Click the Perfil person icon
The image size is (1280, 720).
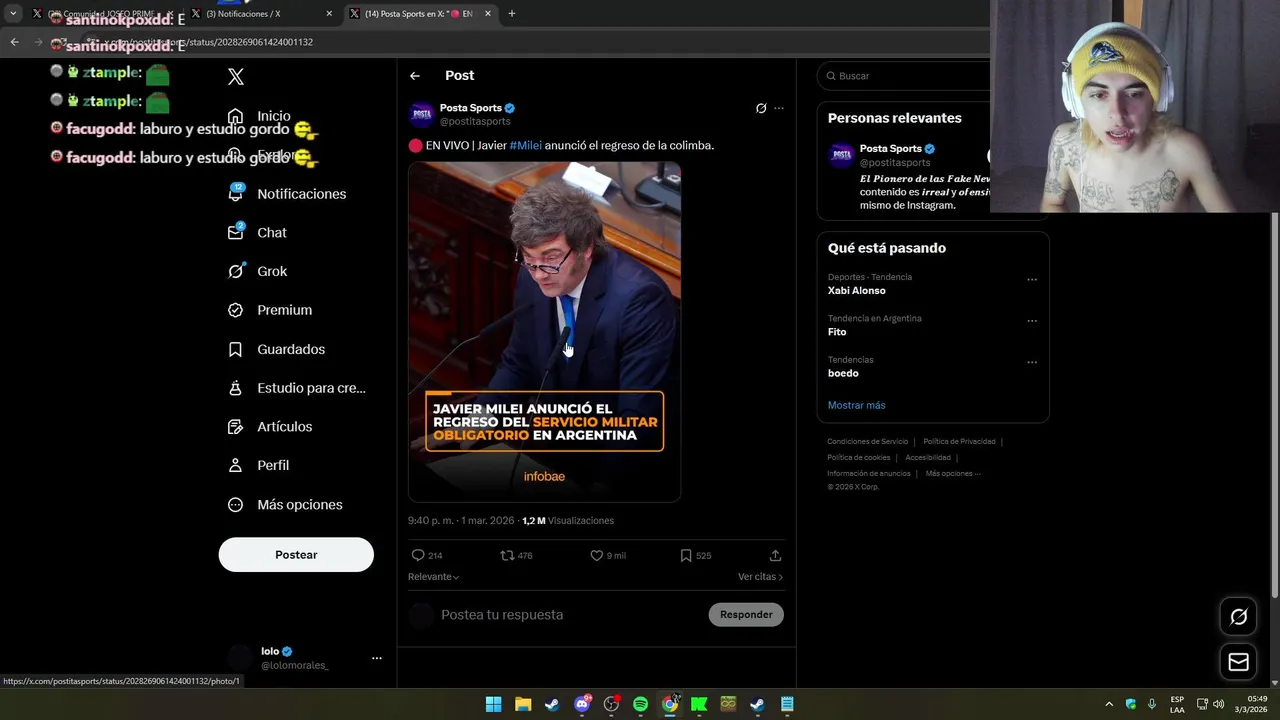235,465
